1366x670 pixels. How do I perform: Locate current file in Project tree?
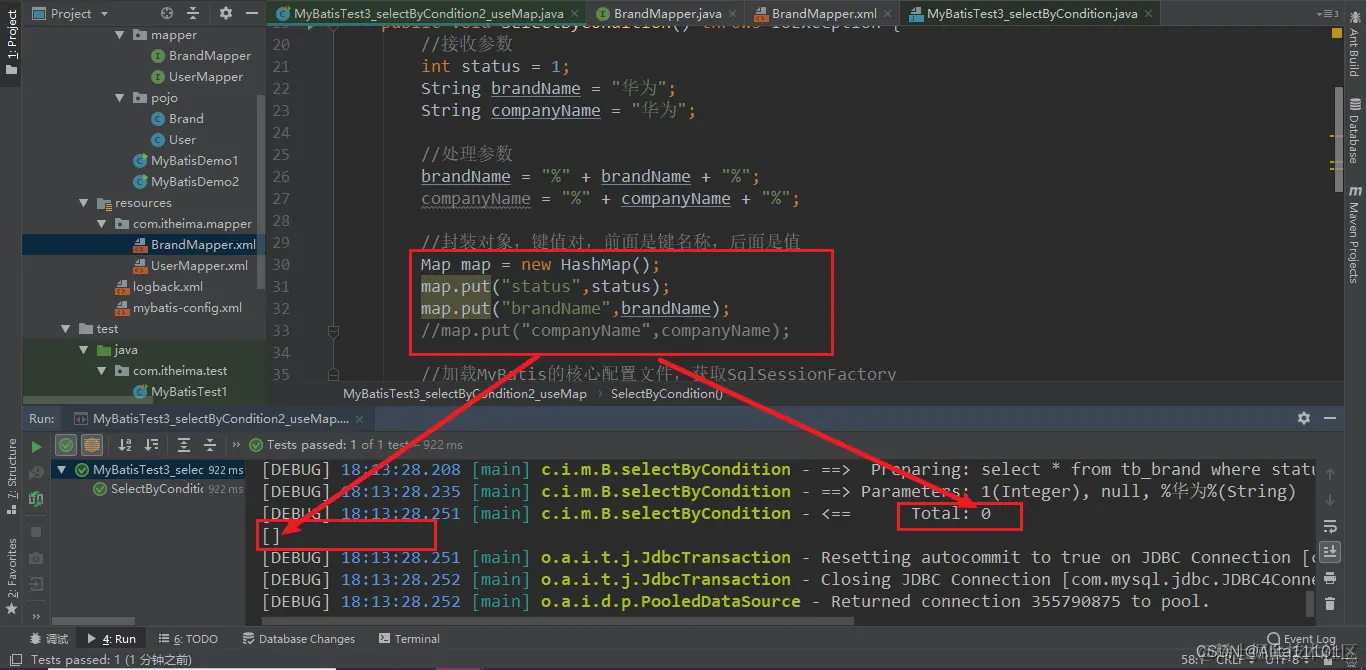point(166,13)
